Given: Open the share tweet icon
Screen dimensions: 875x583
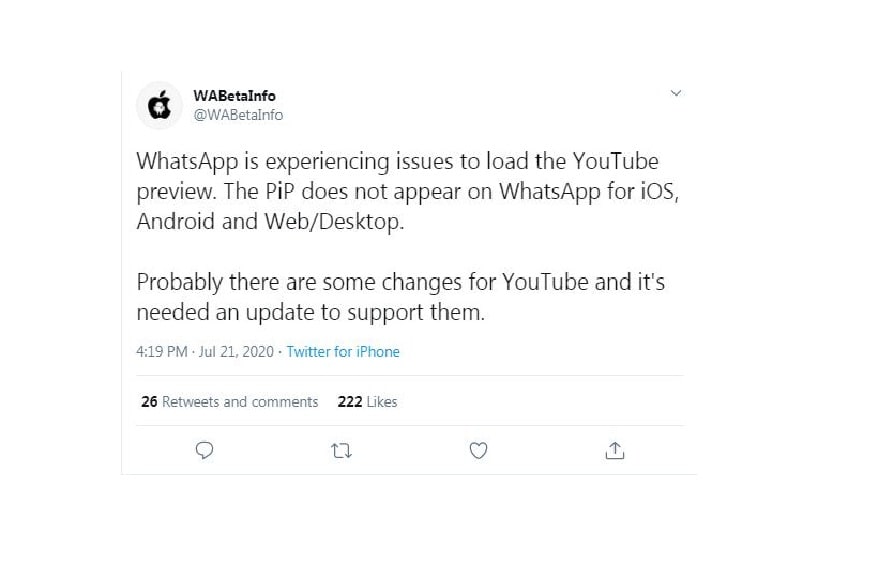Looking at the screenshot, I should click(x=615, y=450).
